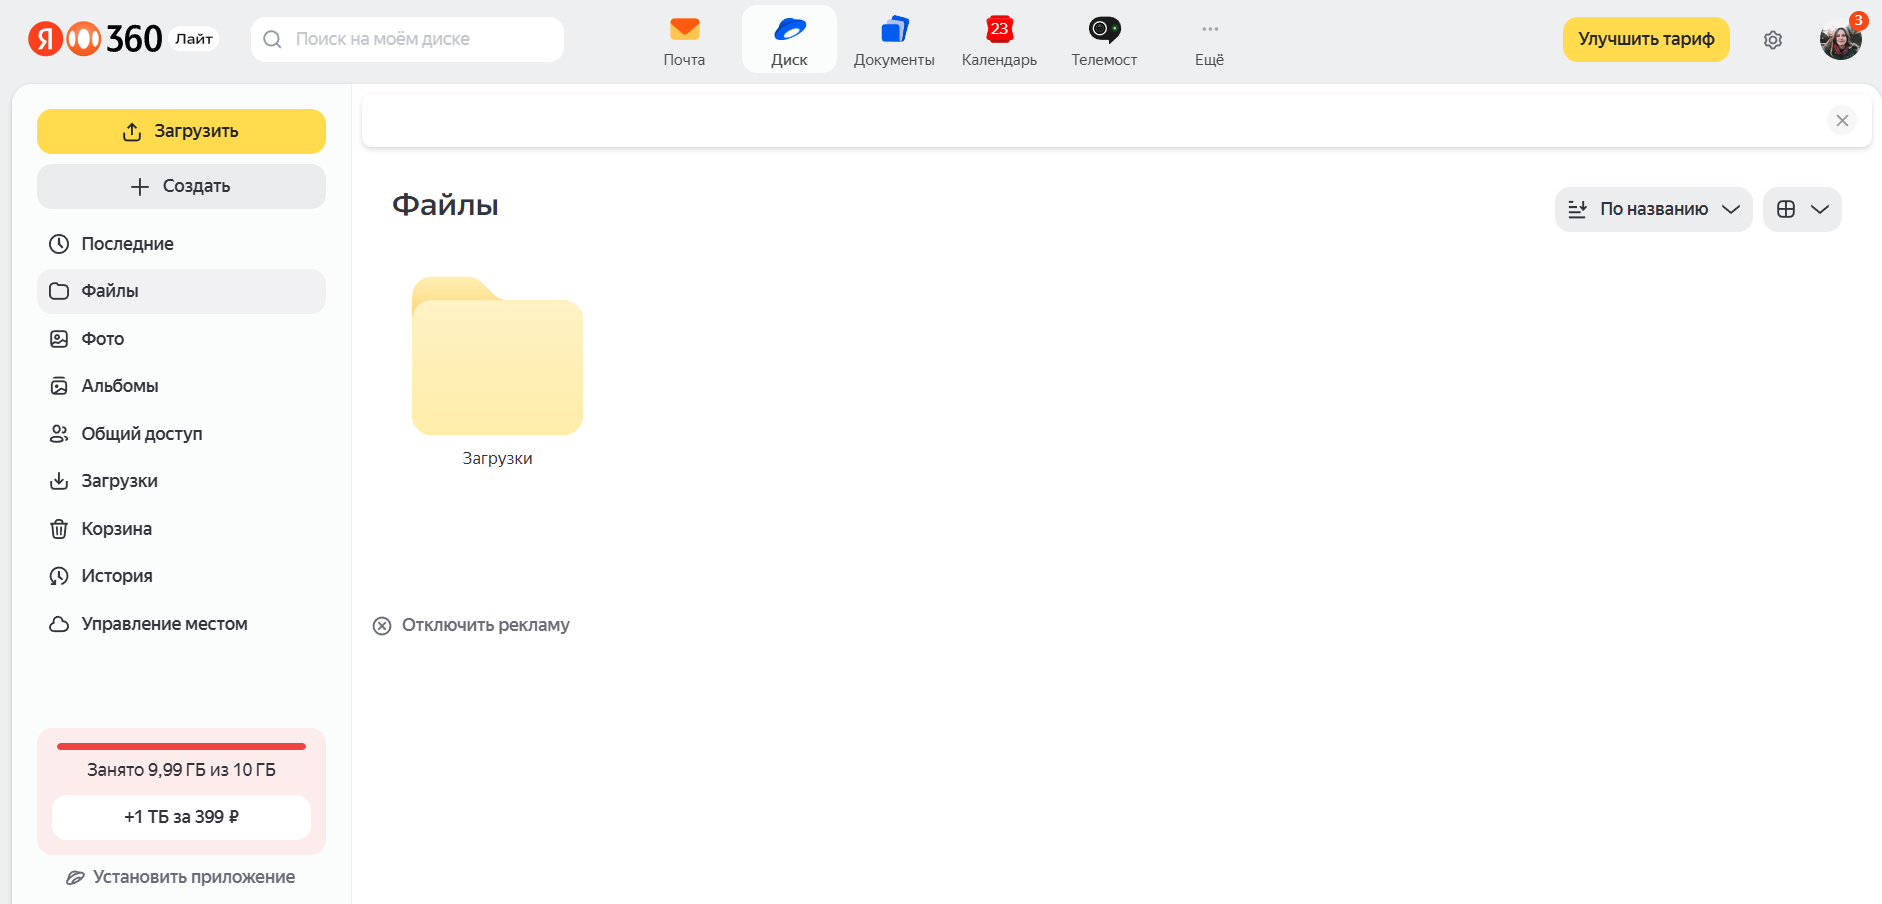
Task: Click the Загрузить upload button
Action: point(181,131)
